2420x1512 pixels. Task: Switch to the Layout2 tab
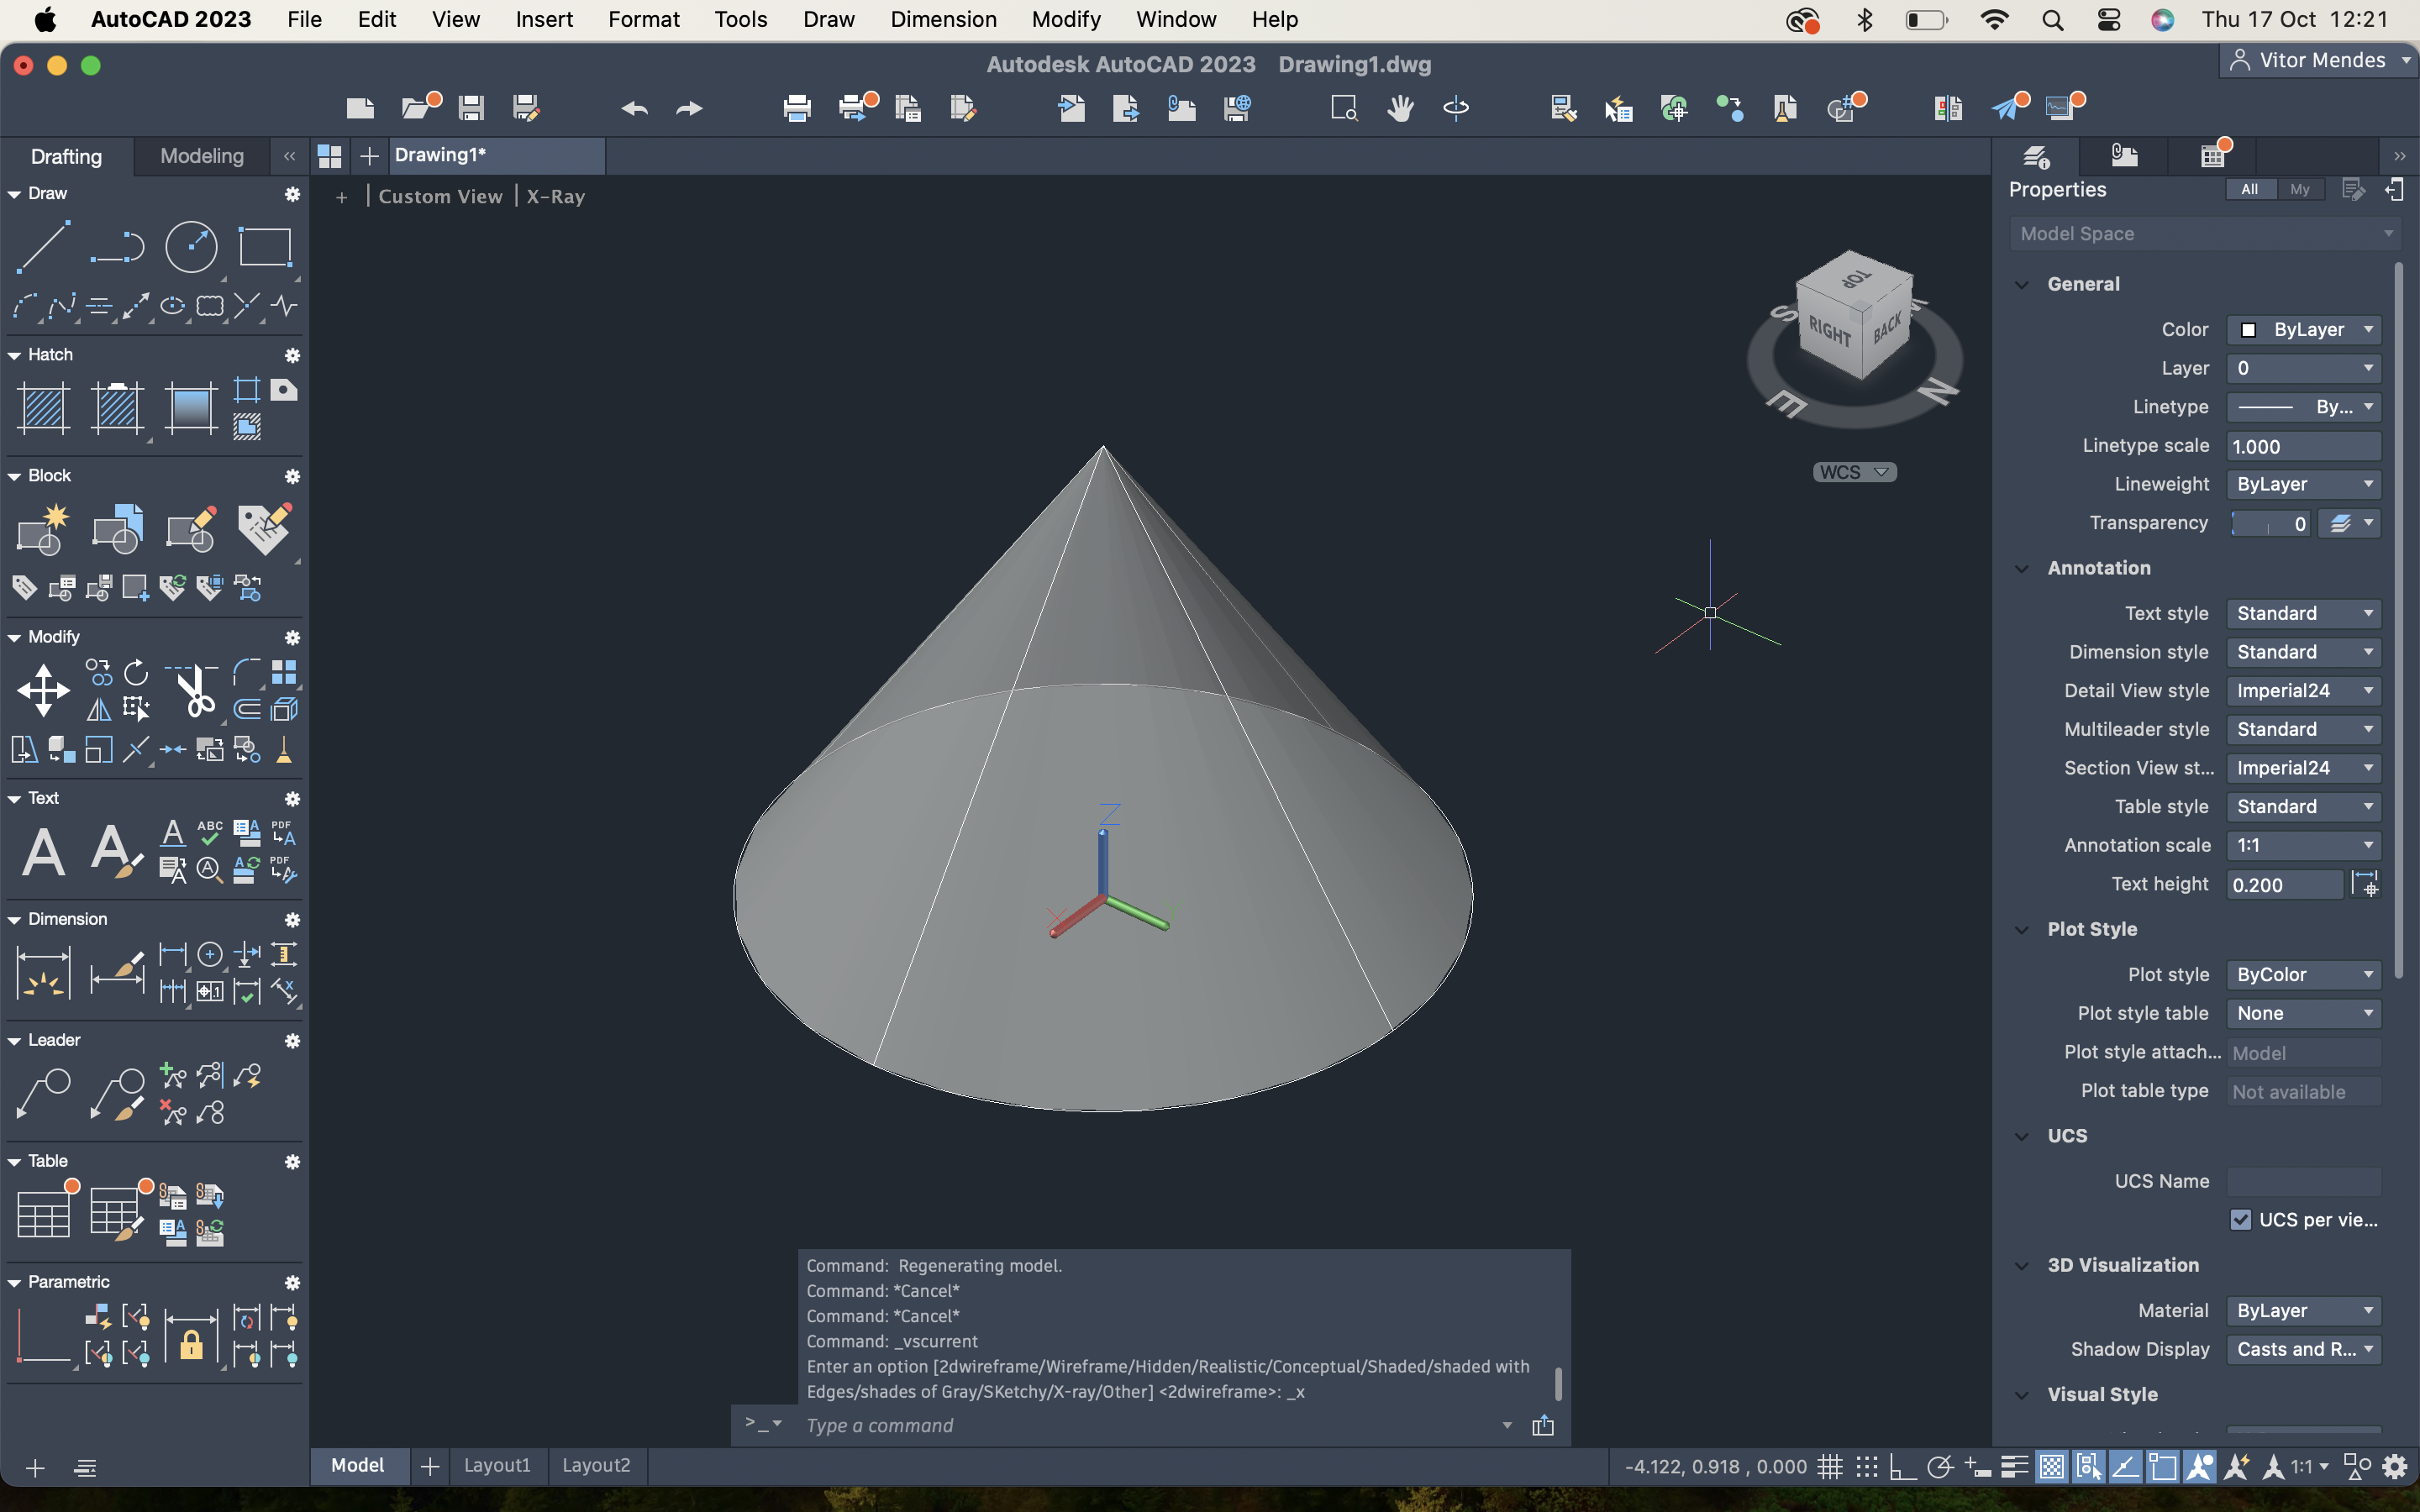pos(596,1465)
